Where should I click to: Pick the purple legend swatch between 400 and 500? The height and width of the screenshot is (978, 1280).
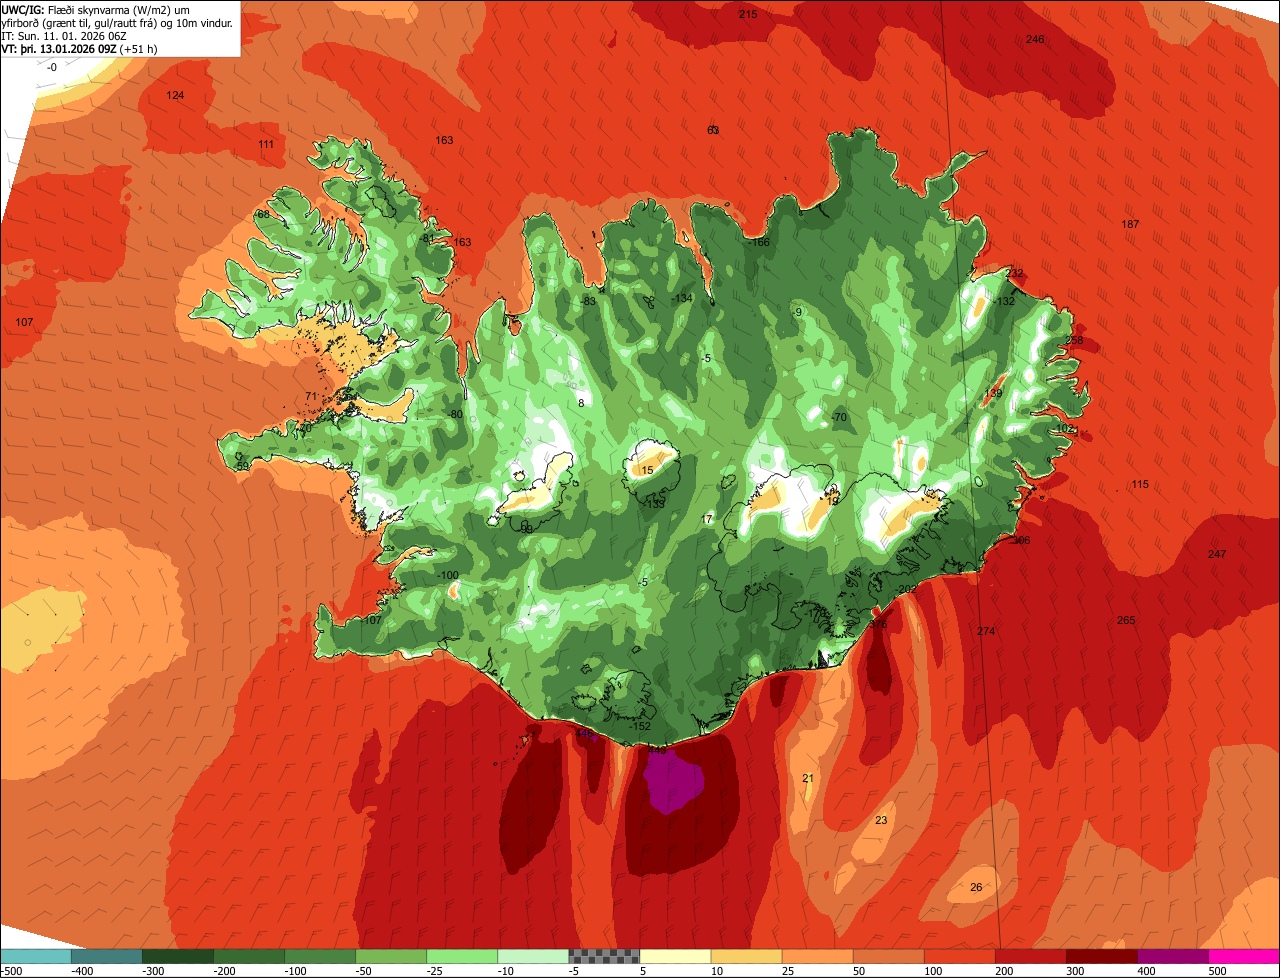point(1172,956)
